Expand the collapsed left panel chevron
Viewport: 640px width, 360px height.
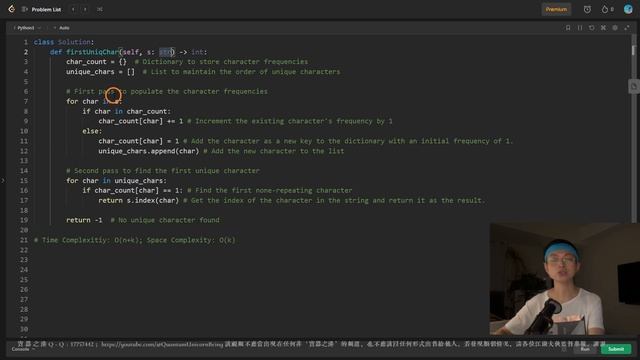tap(3, 180)
